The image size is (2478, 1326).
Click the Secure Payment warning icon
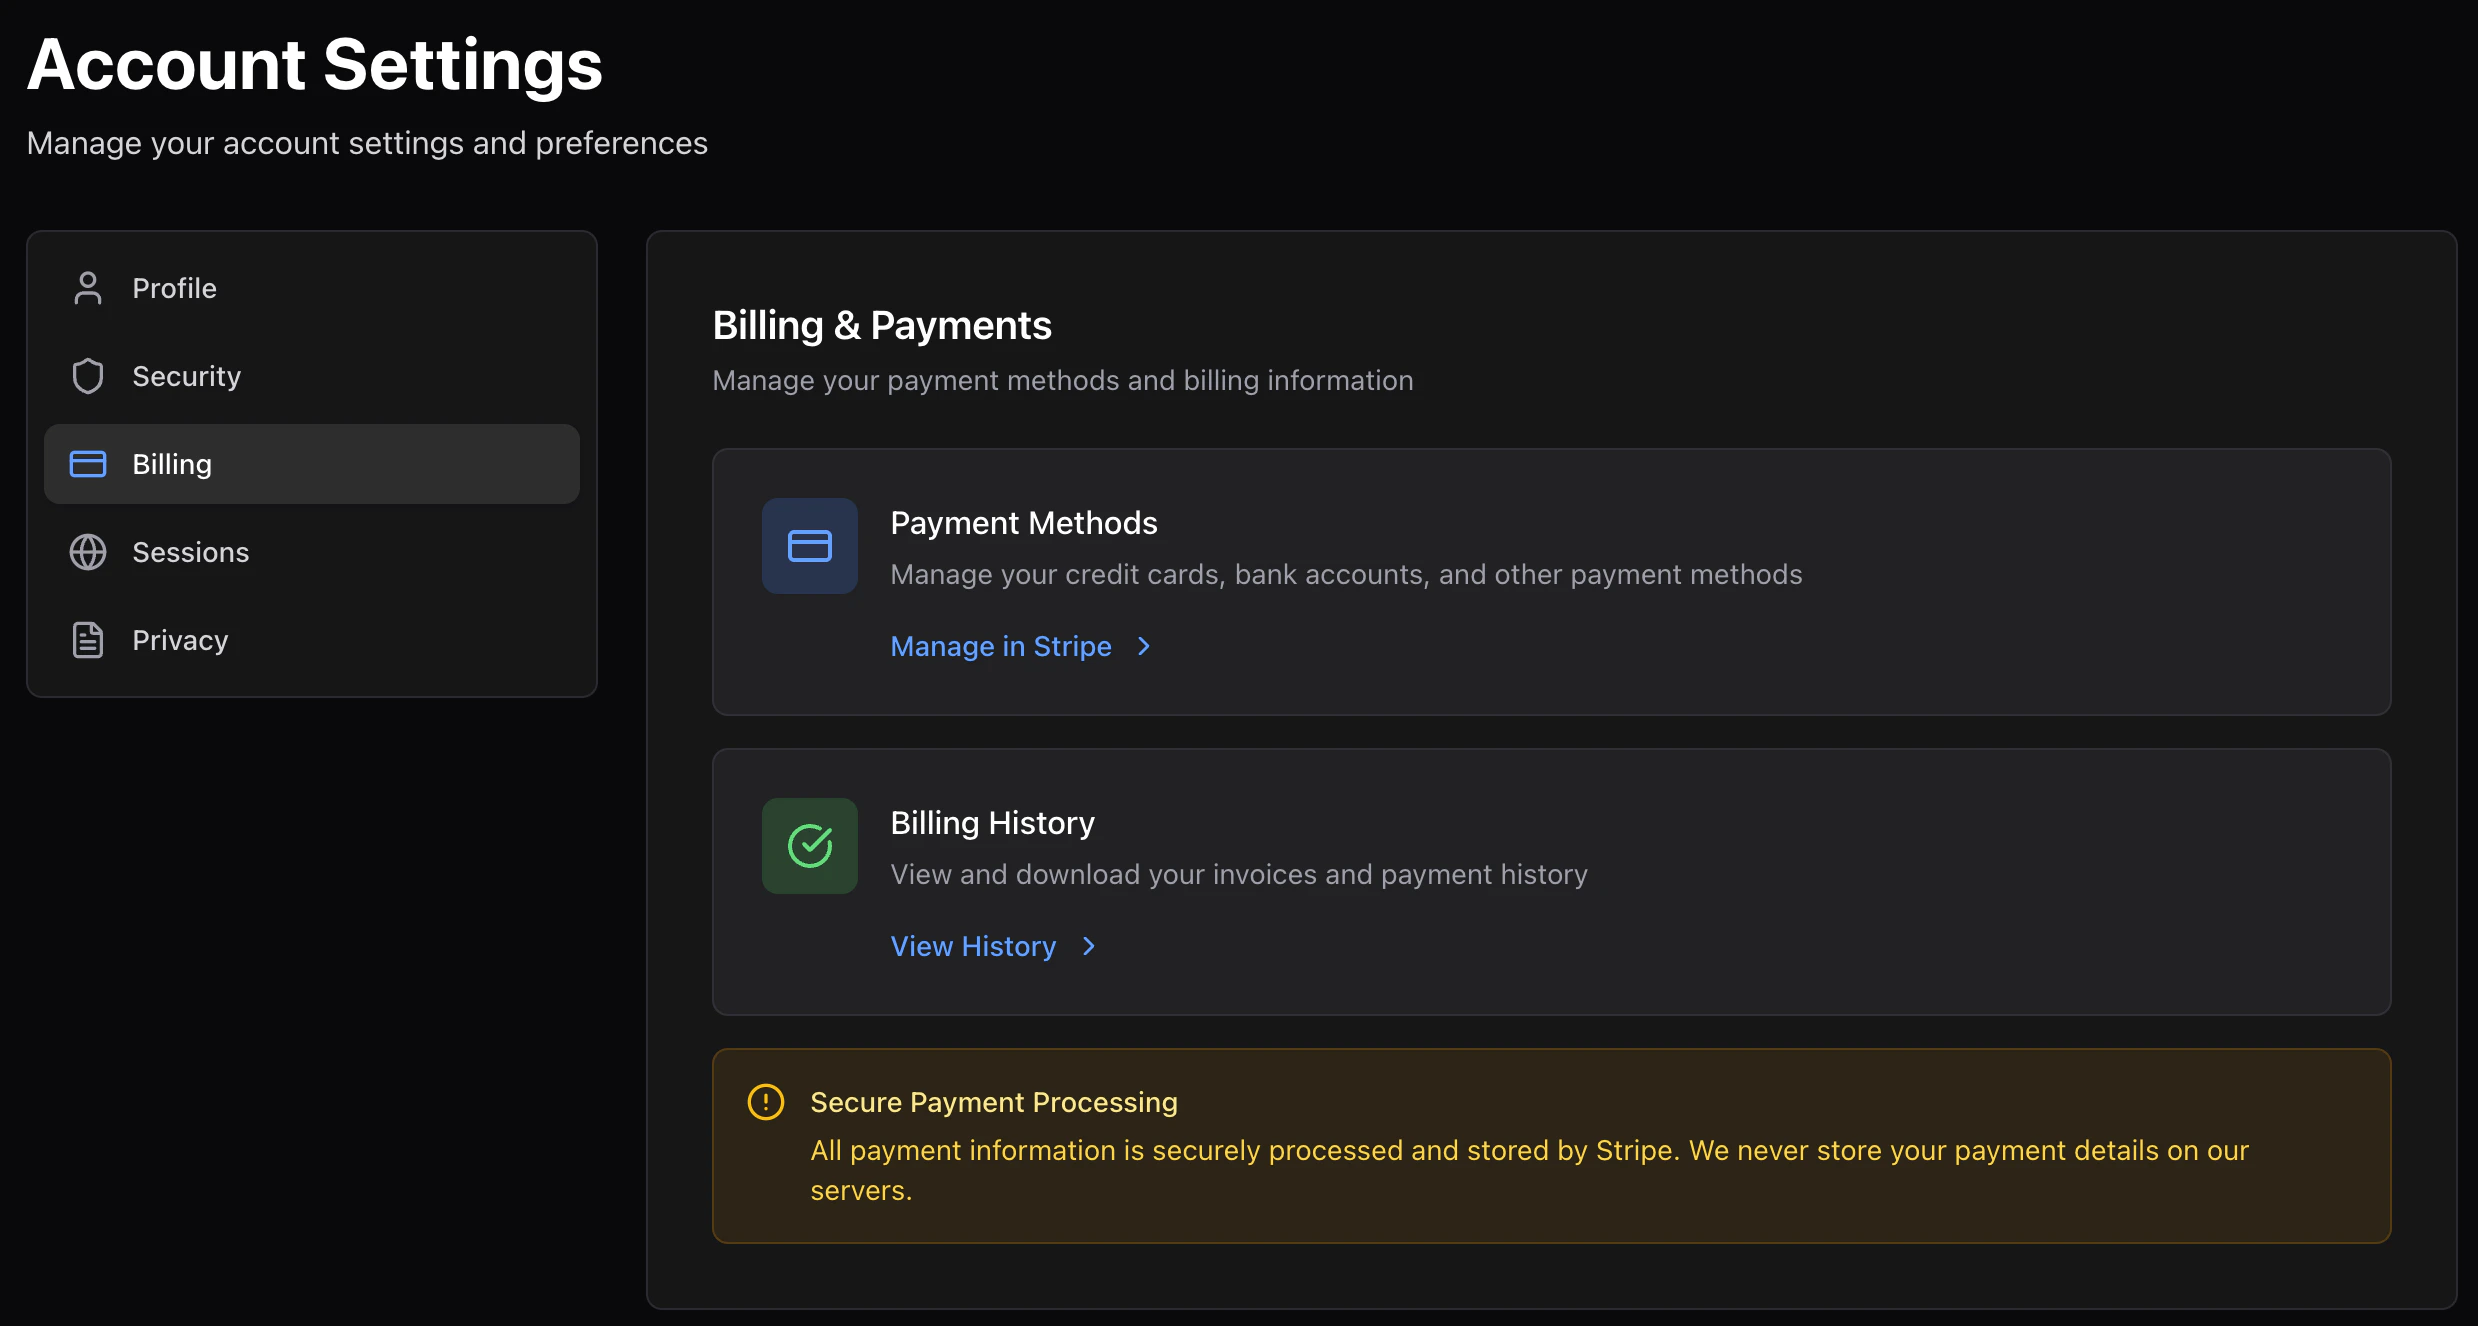click(x=766, y=1102)
